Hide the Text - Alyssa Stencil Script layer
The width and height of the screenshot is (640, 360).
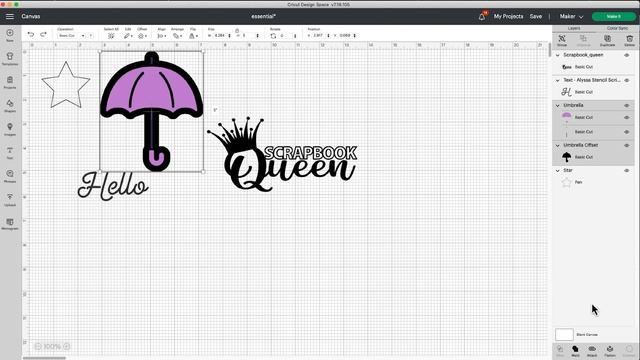click(x=627, y=80)
